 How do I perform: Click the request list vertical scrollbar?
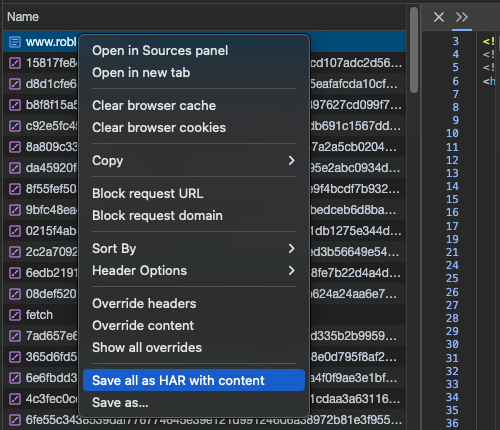coord(414,50)
